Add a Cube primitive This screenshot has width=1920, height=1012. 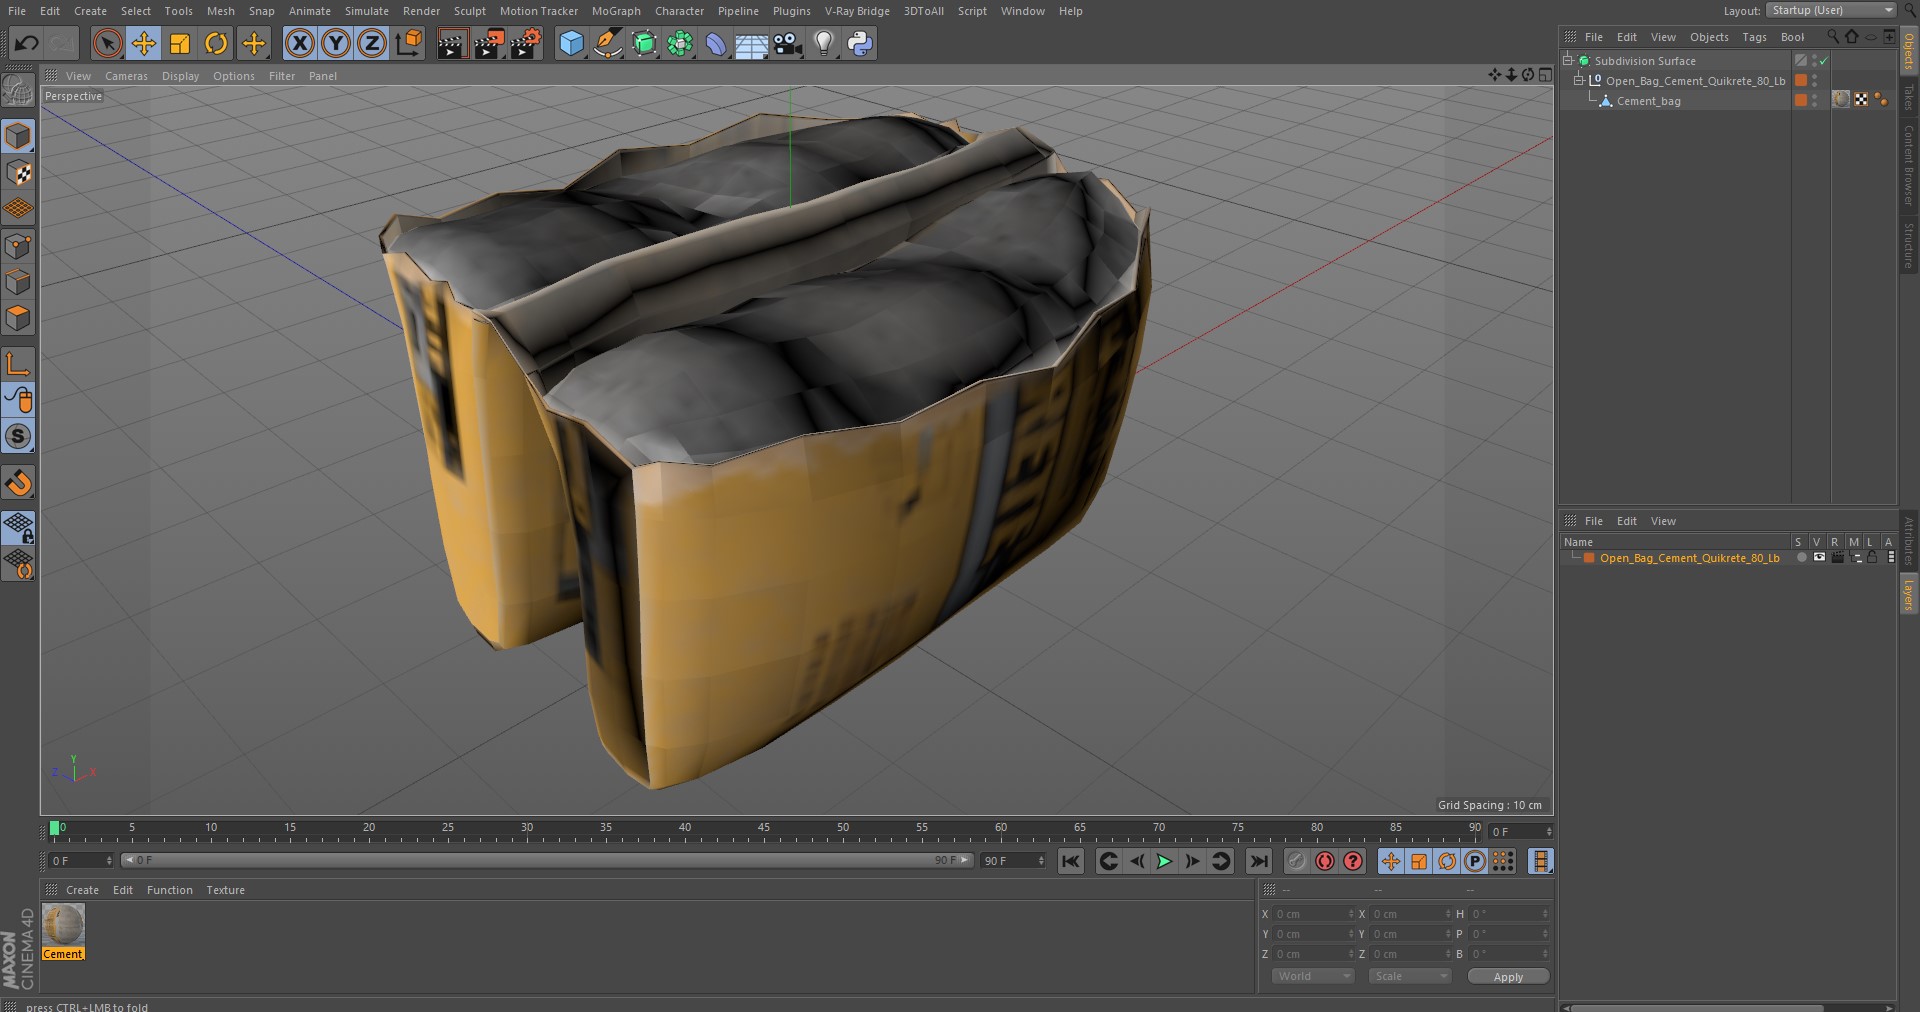click(571, 43)
